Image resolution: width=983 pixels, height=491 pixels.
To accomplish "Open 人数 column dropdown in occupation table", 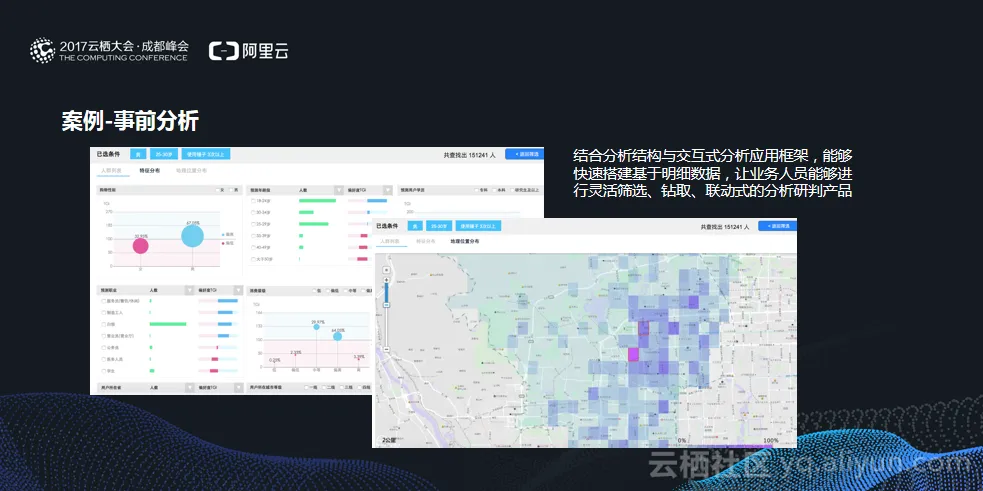I will coord(189,290).
